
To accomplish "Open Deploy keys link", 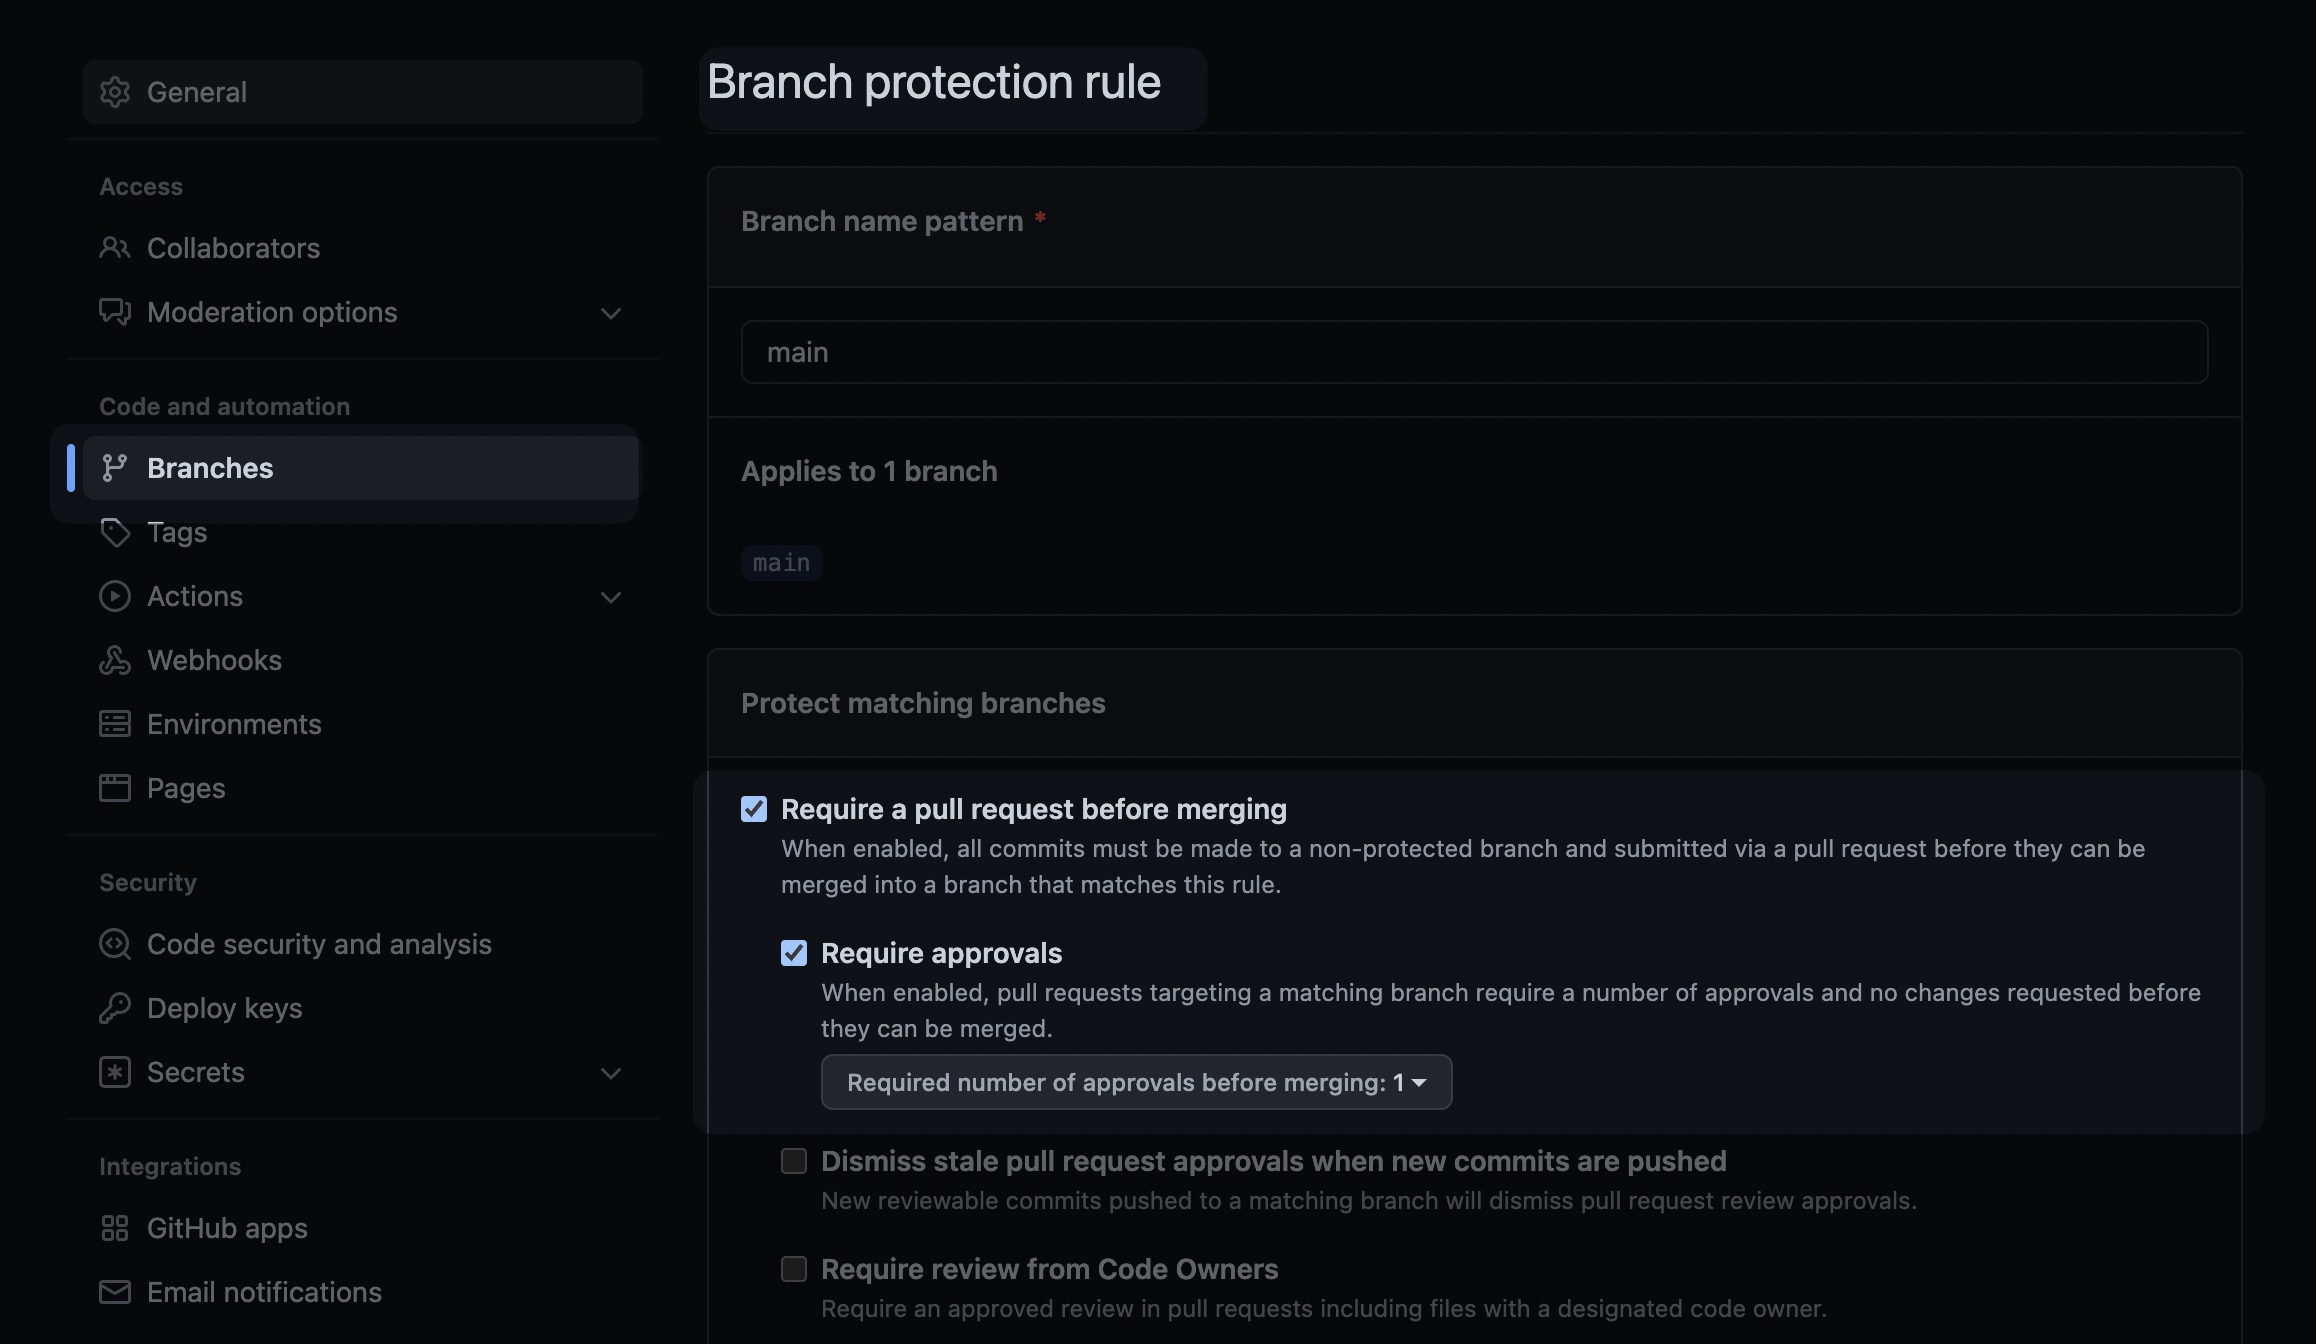I will click(363, 1008).
